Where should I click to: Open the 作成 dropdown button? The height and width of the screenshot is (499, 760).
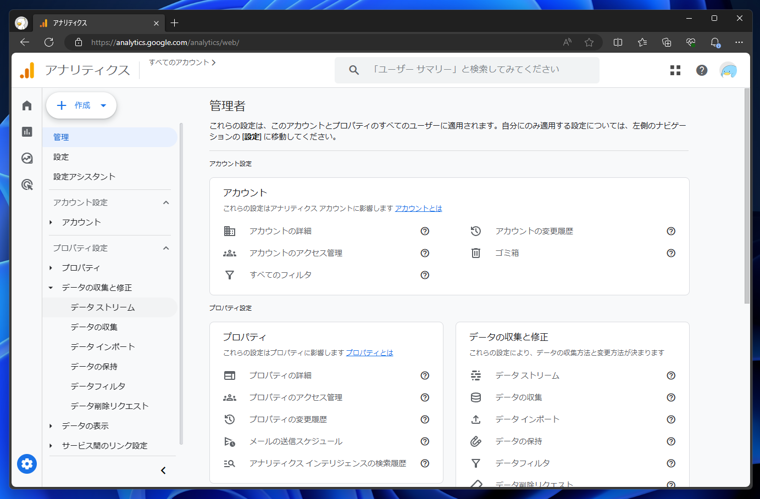pyautogui.click(x=81, y=105)
